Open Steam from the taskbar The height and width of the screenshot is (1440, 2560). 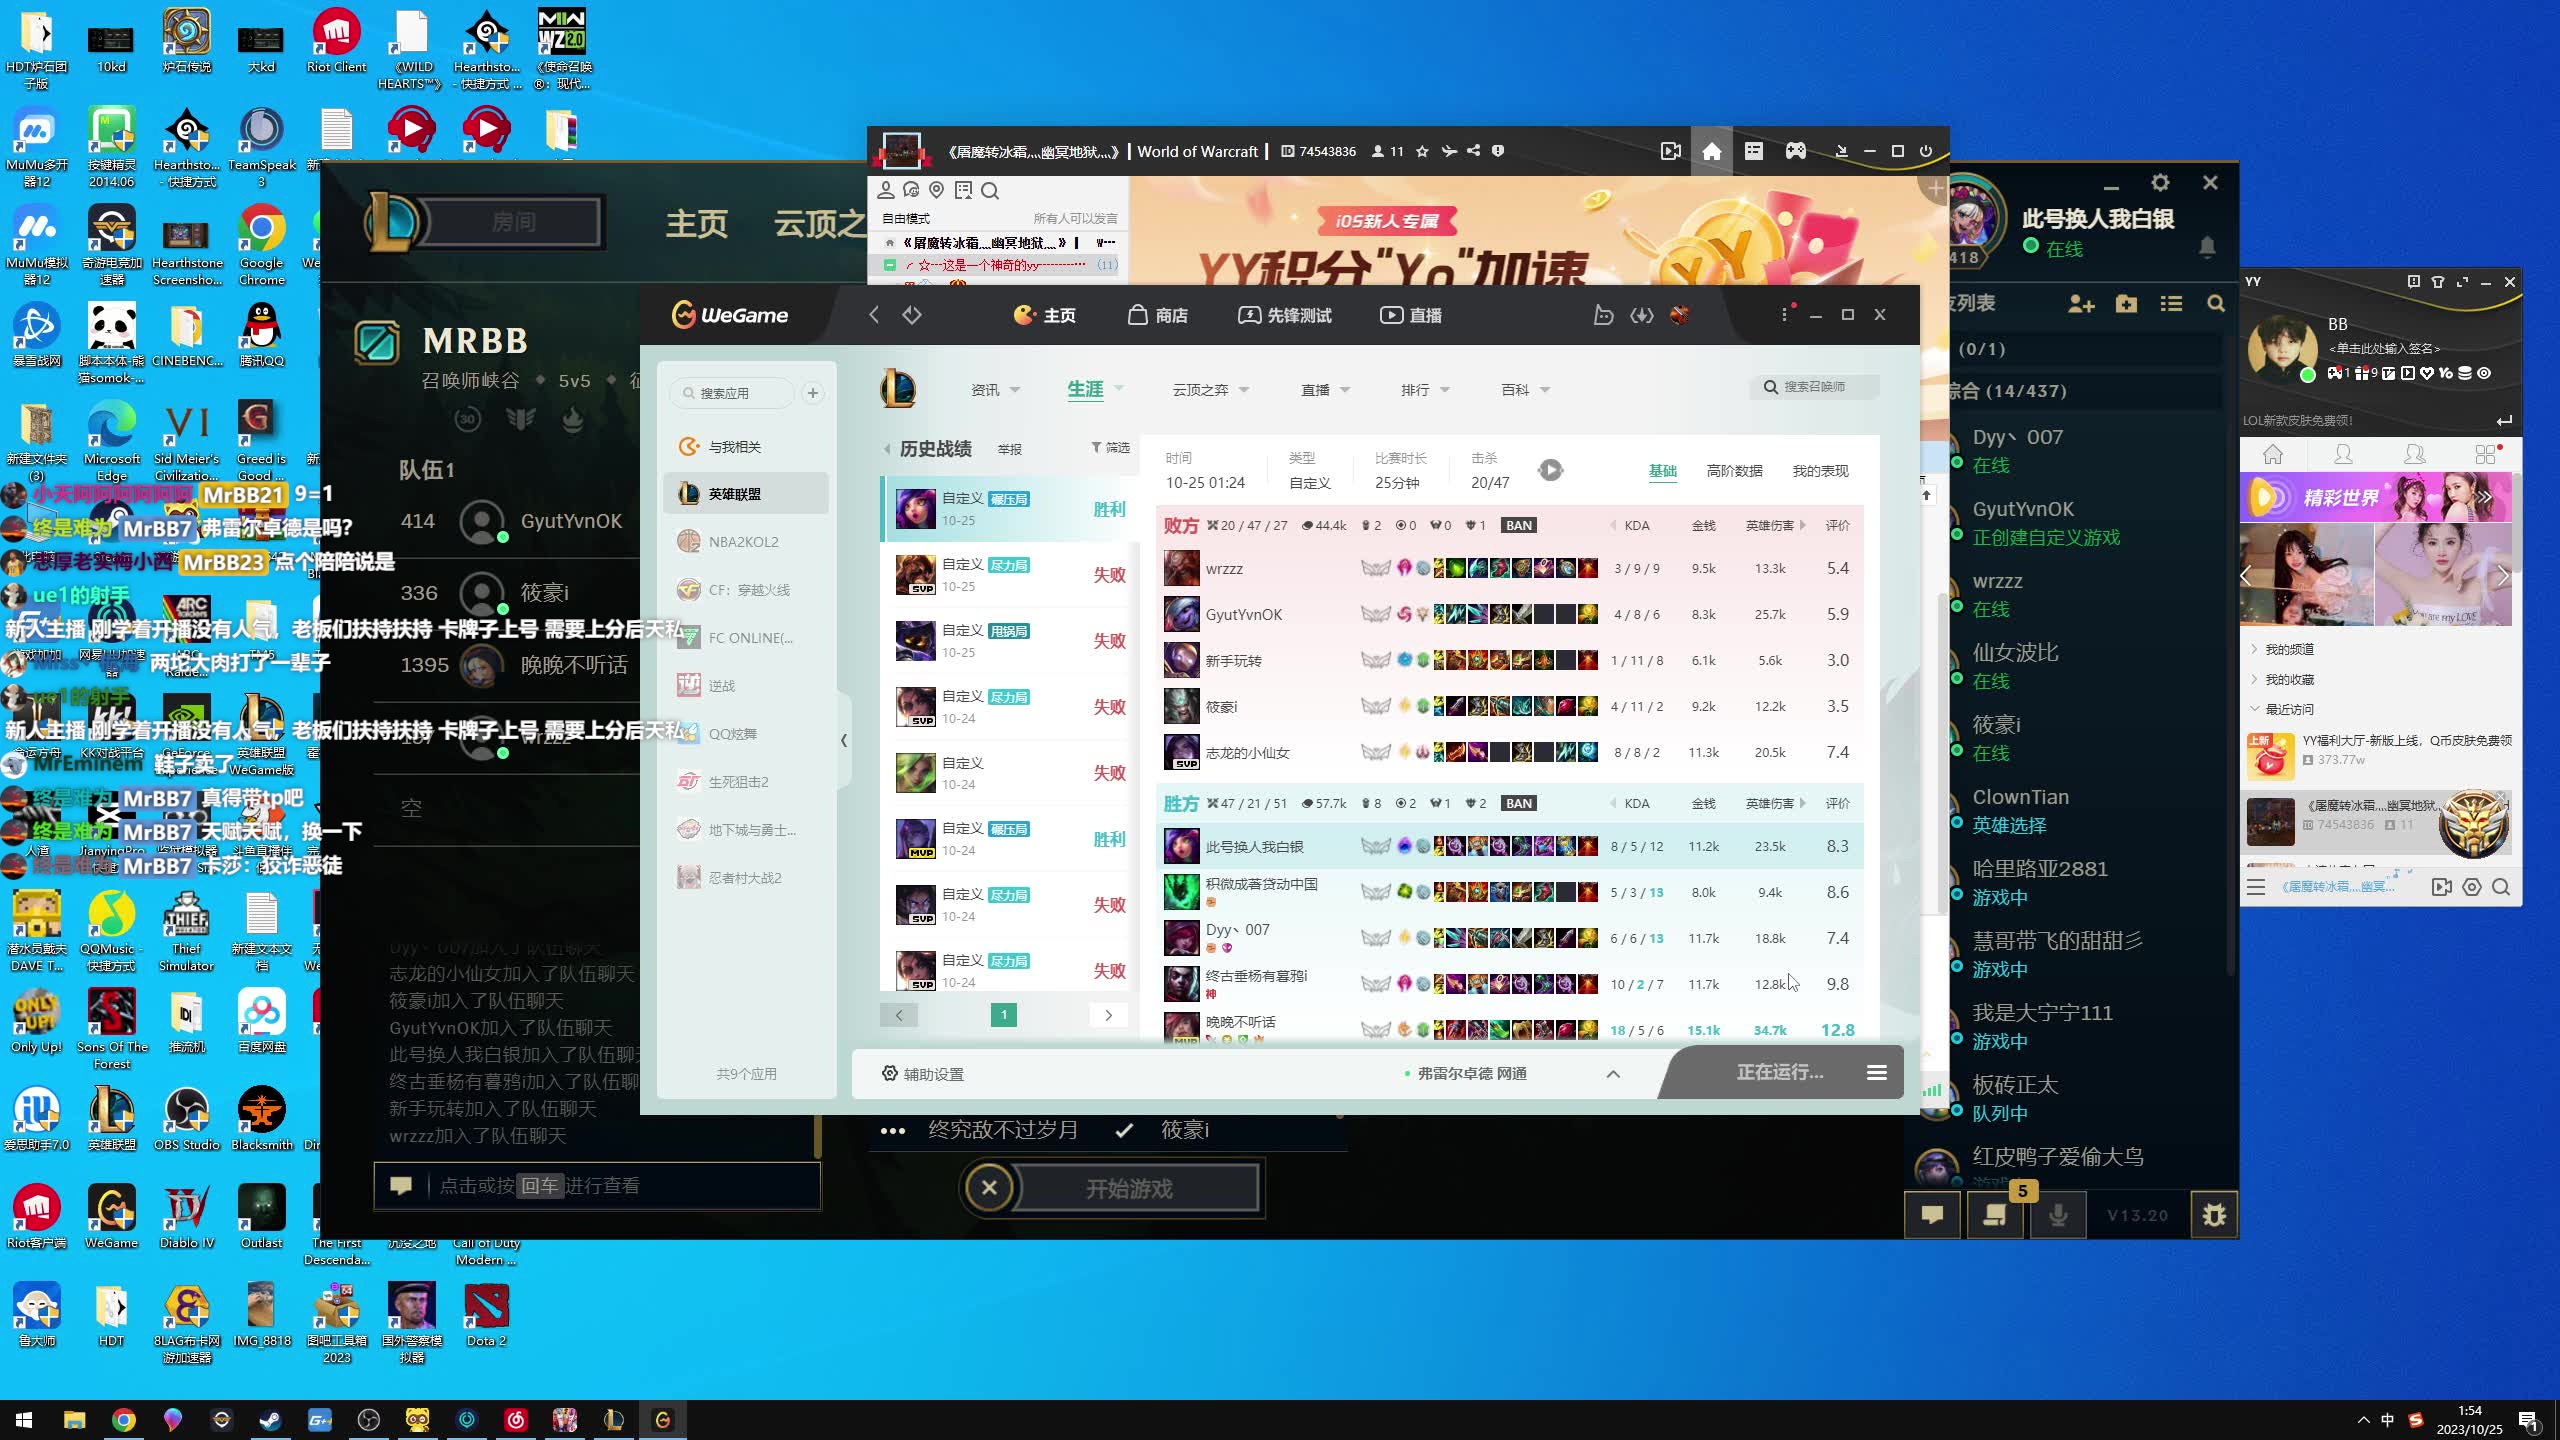270,1420
